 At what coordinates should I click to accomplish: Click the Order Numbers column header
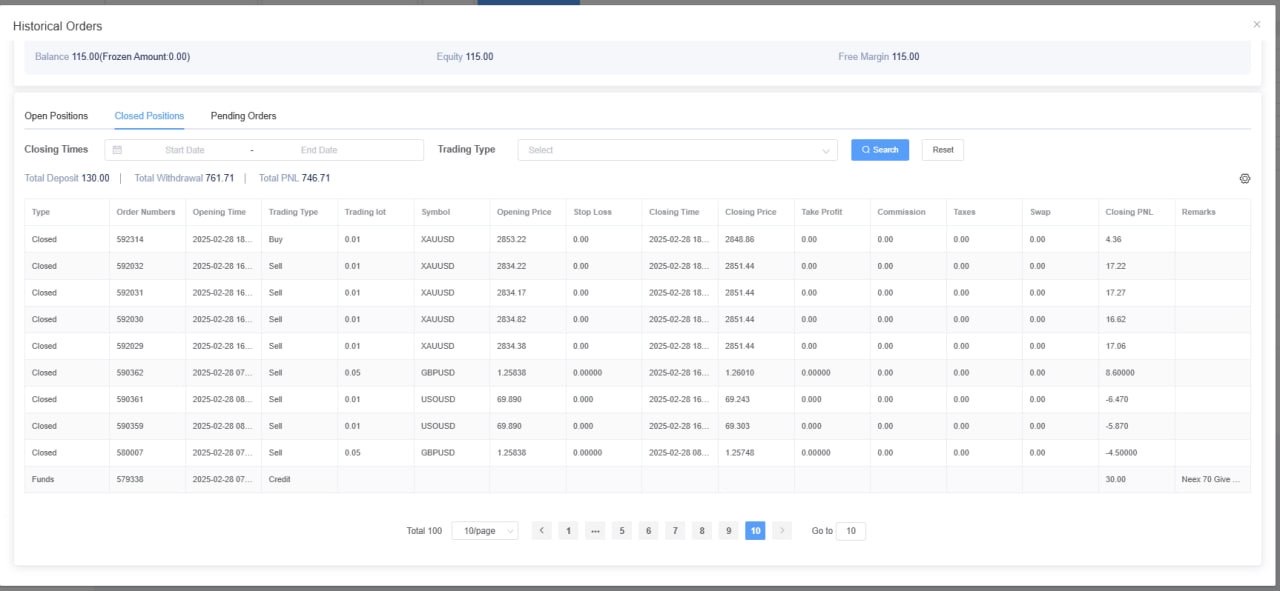point(146,212)
